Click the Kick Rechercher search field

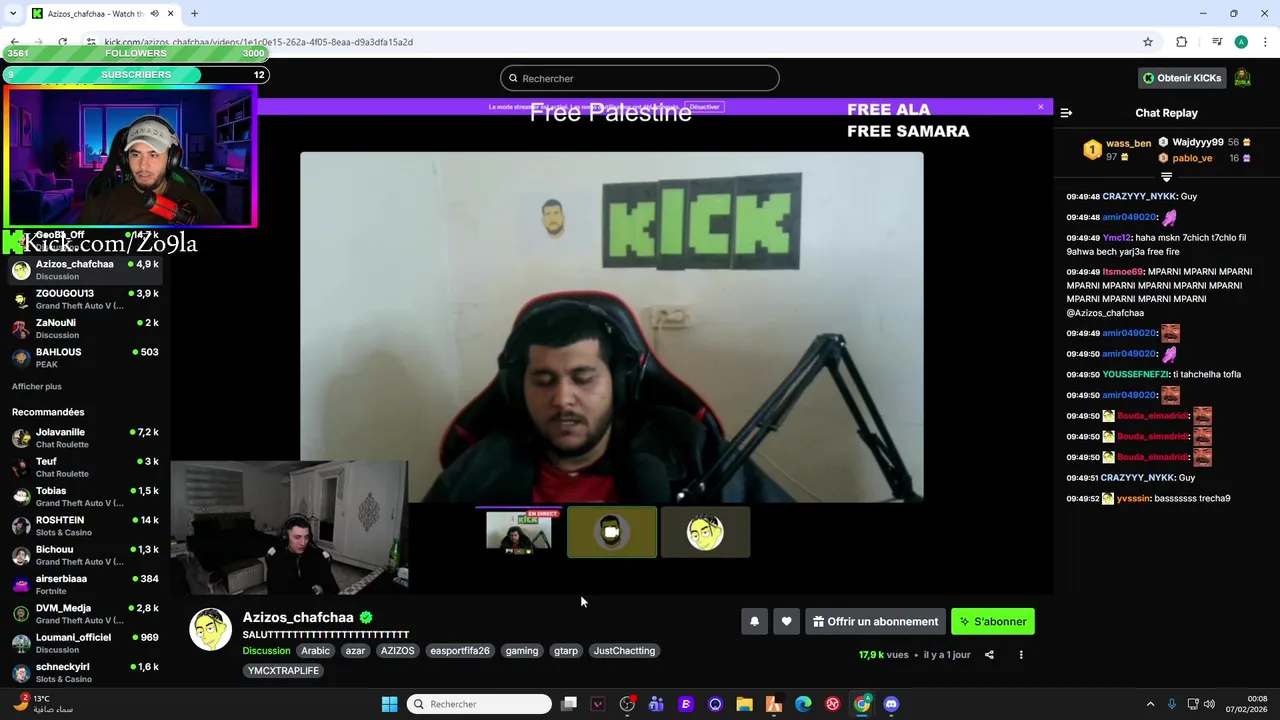tap(640, 78)
